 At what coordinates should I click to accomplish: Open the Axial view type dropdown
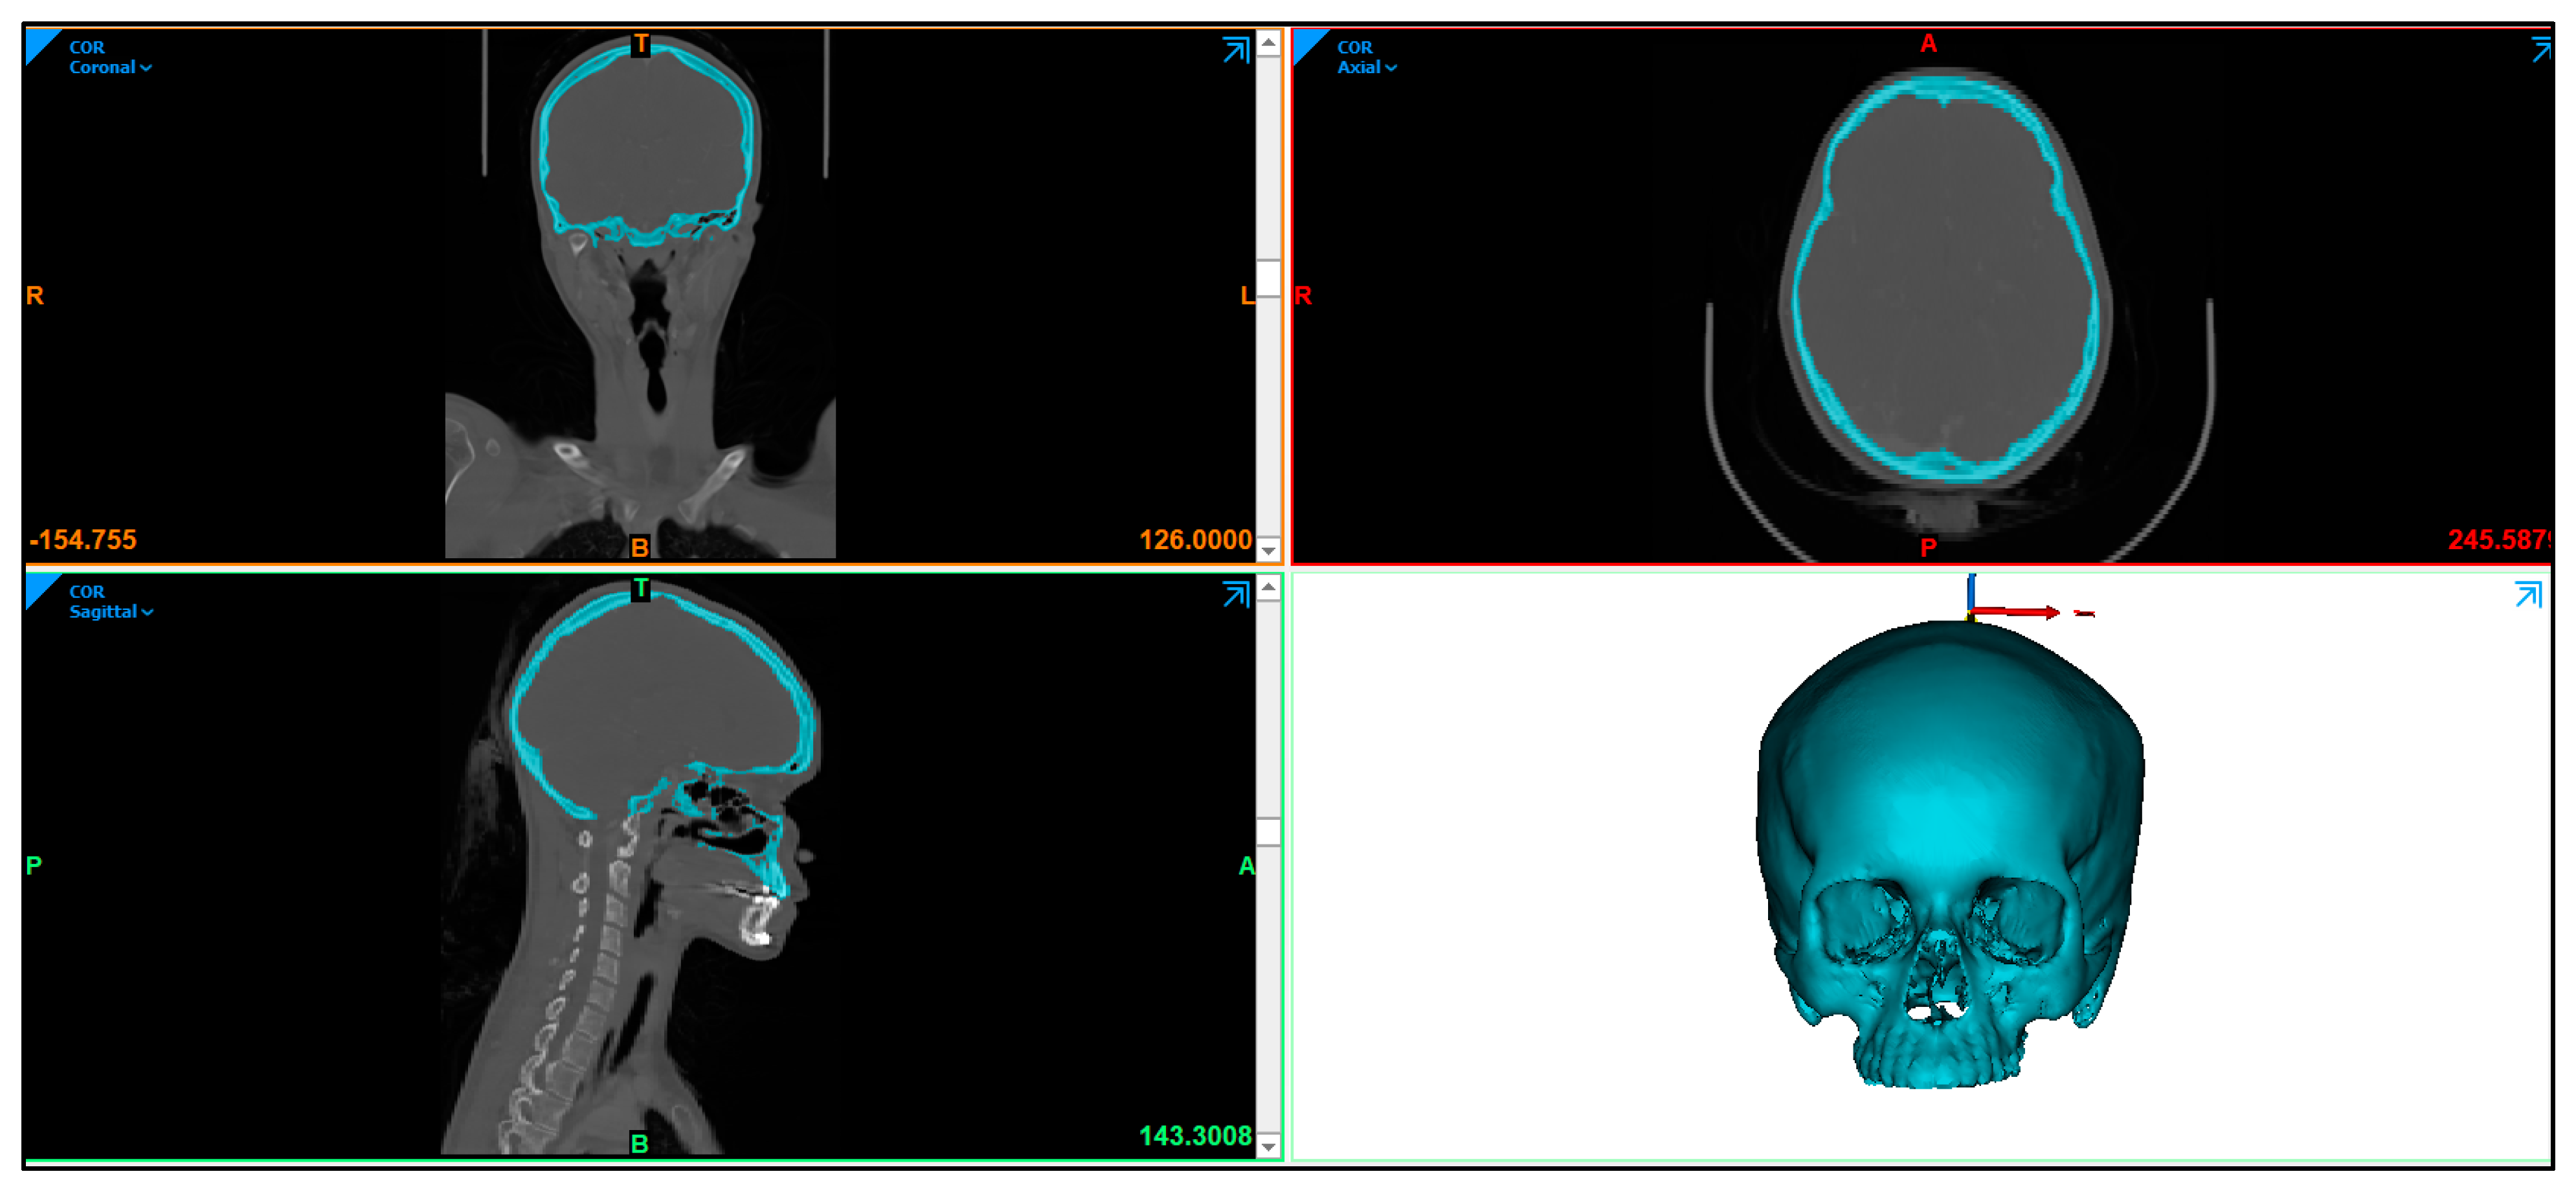tap(1366, 68)
